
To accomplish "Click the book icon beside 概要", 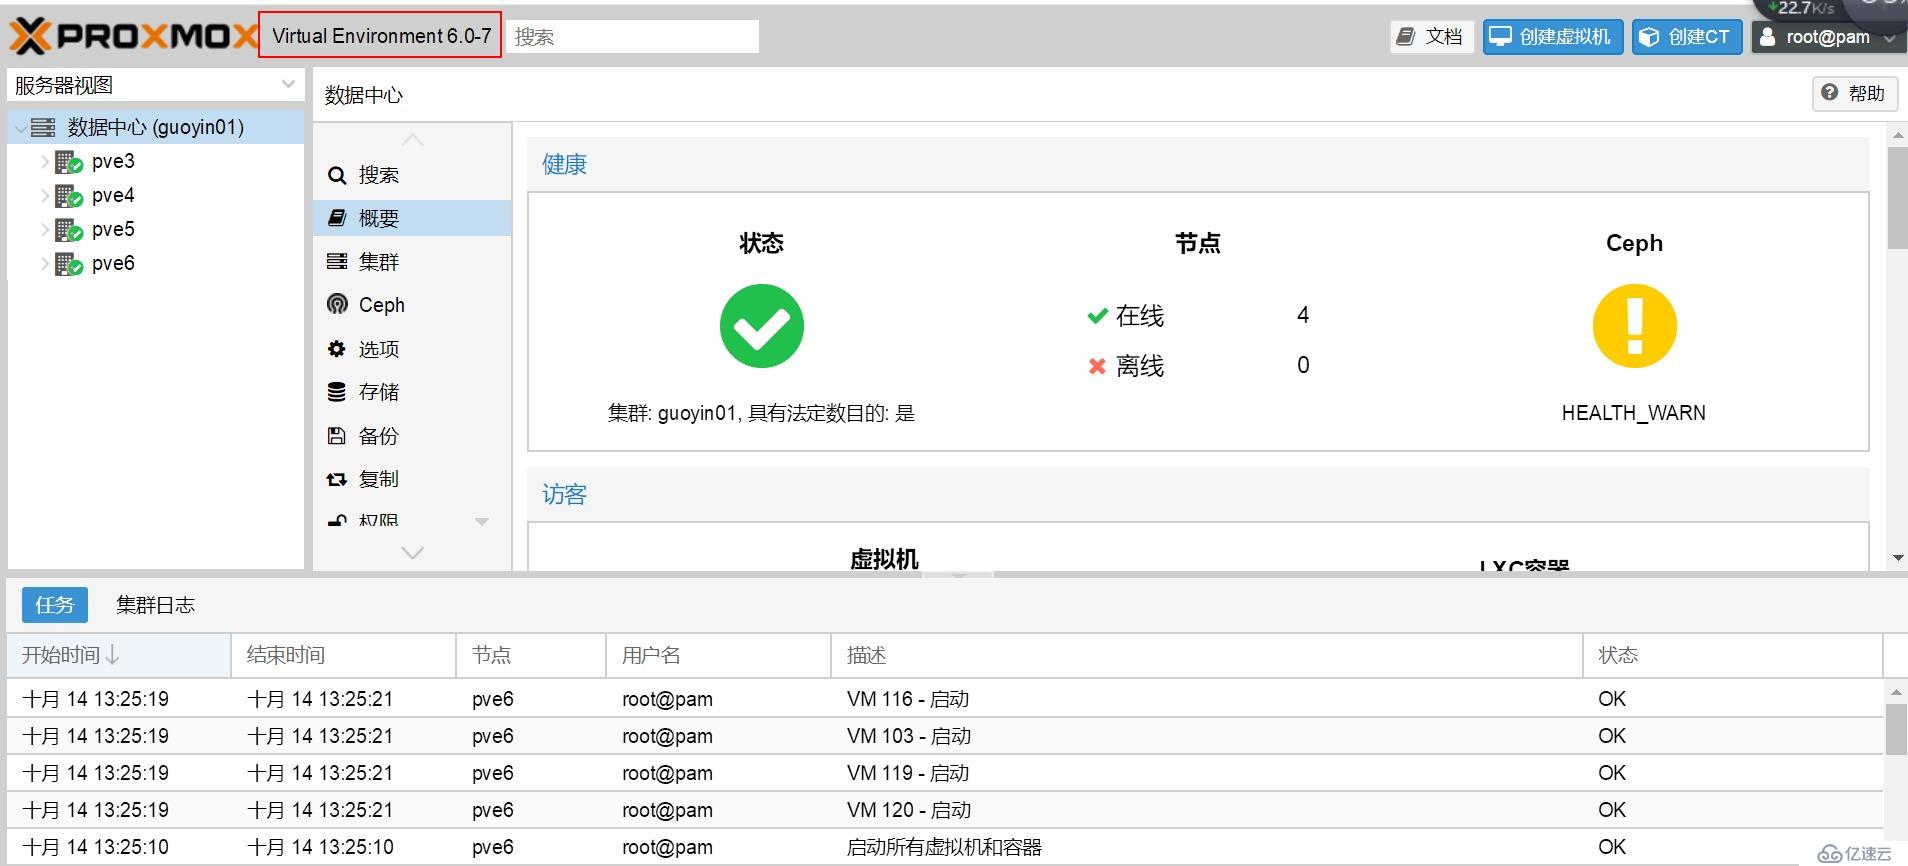I will point(337,218).
